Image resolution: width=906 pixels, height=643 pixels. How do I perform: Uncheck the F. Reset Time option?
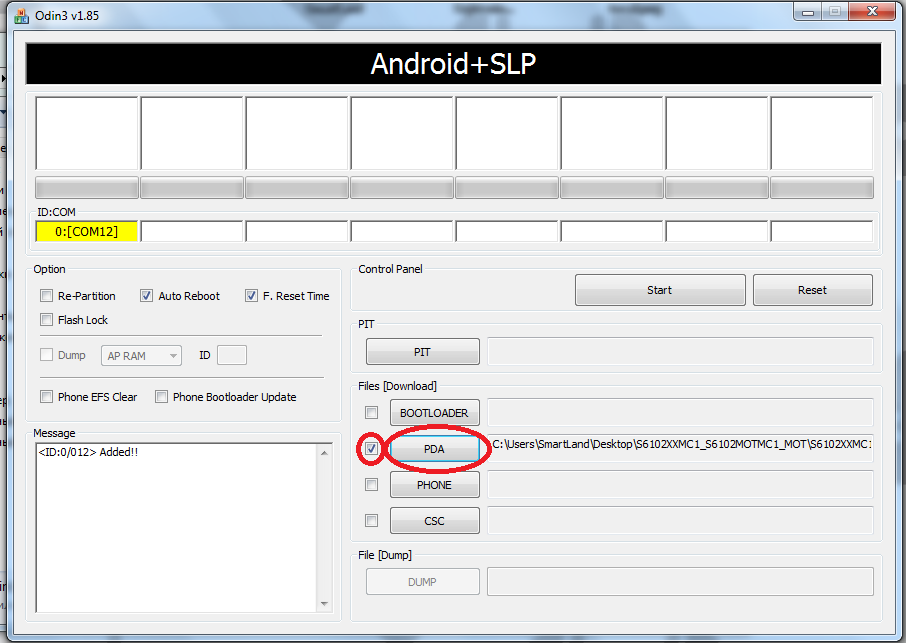click(x=251, y=296)
